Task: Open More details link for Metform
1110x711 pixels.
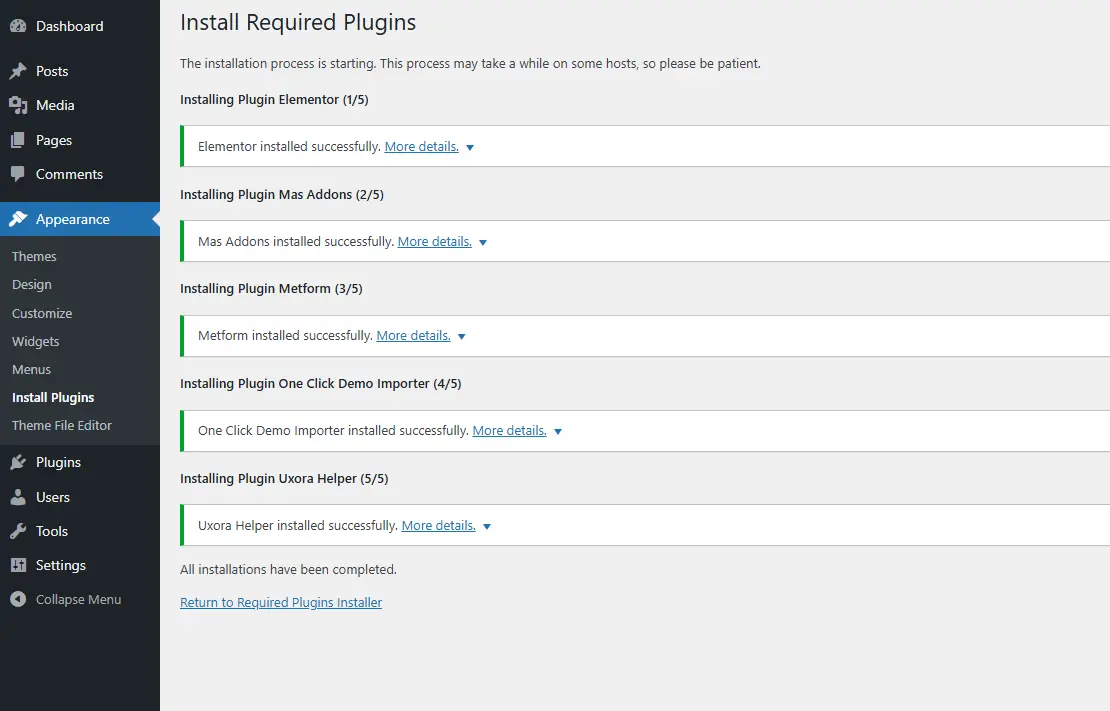Action: click(413, 336)
